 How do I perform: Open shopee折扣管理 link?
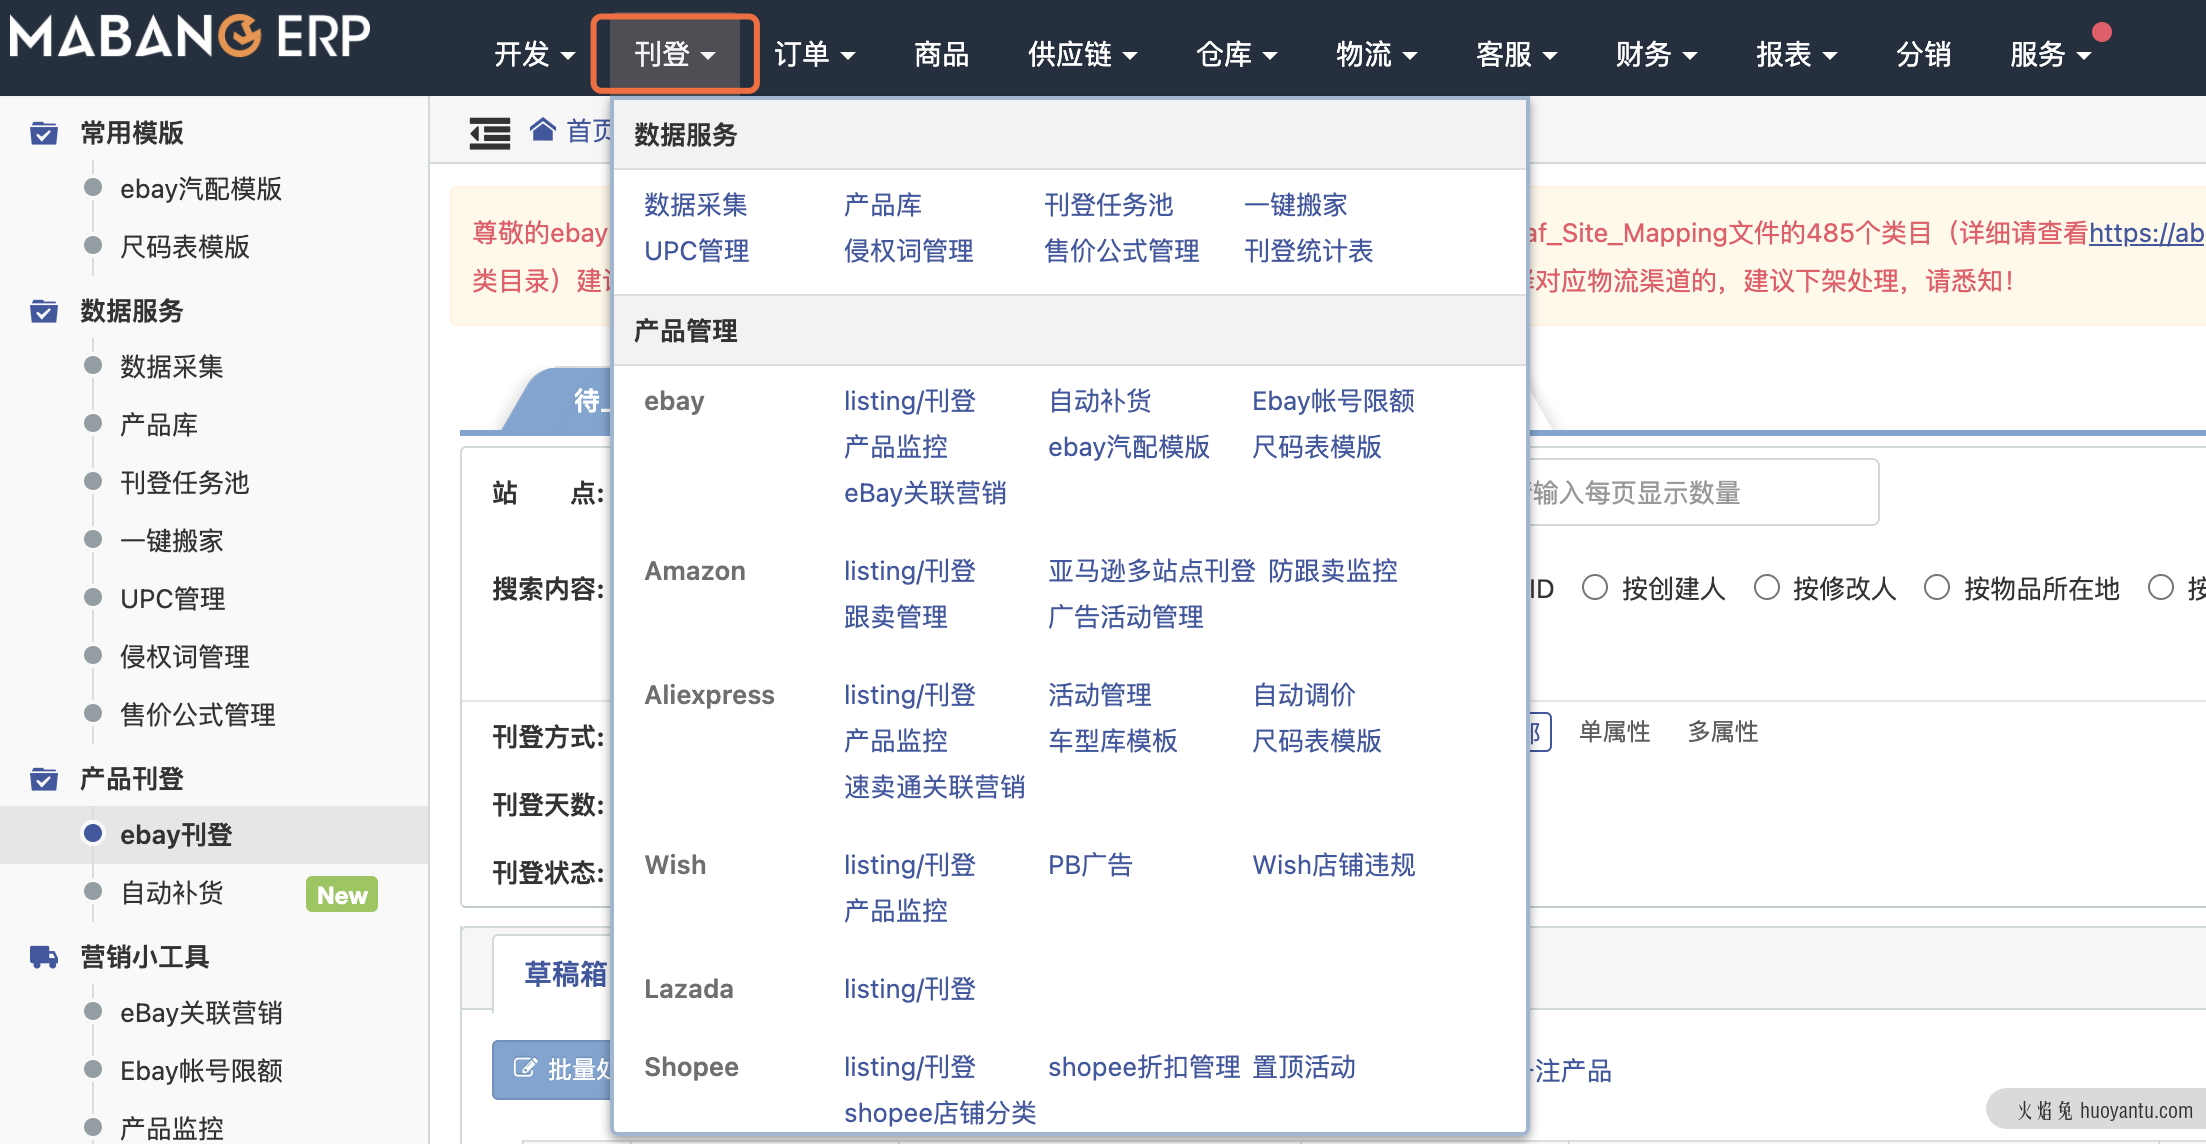point(1144,1067)
